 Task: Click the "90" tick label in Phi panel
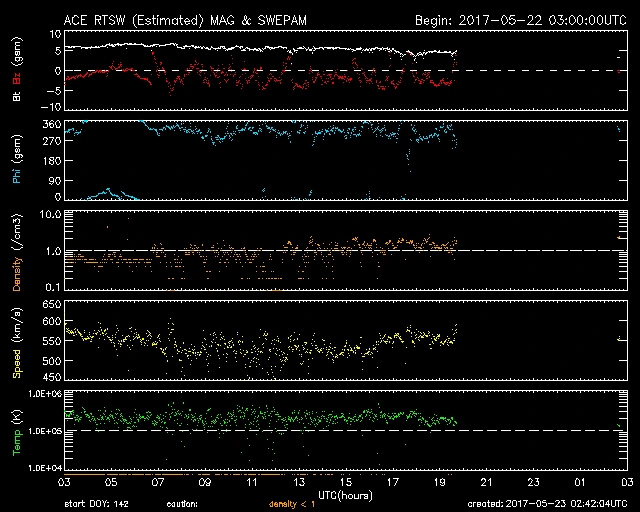[x=55, y=180]
